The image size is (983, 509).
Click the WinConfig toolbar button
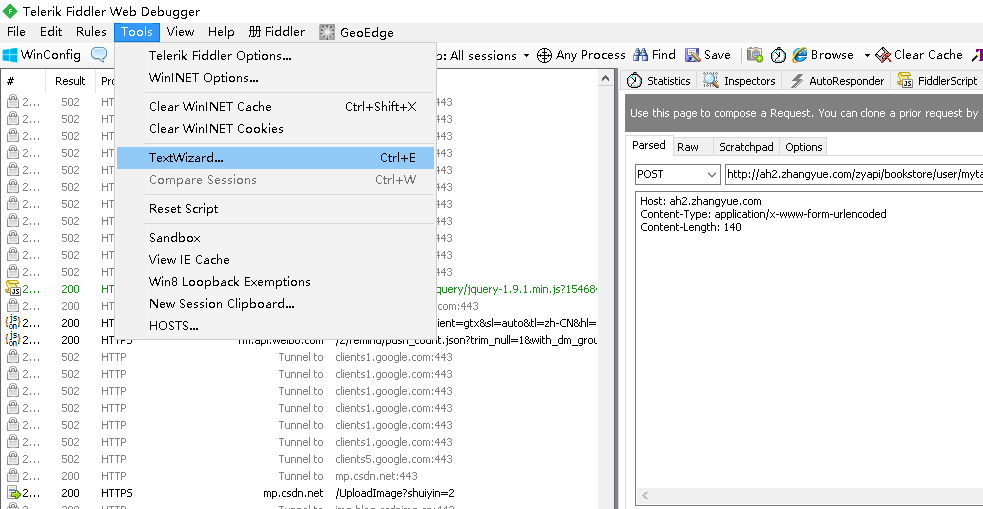coord(42,55)
